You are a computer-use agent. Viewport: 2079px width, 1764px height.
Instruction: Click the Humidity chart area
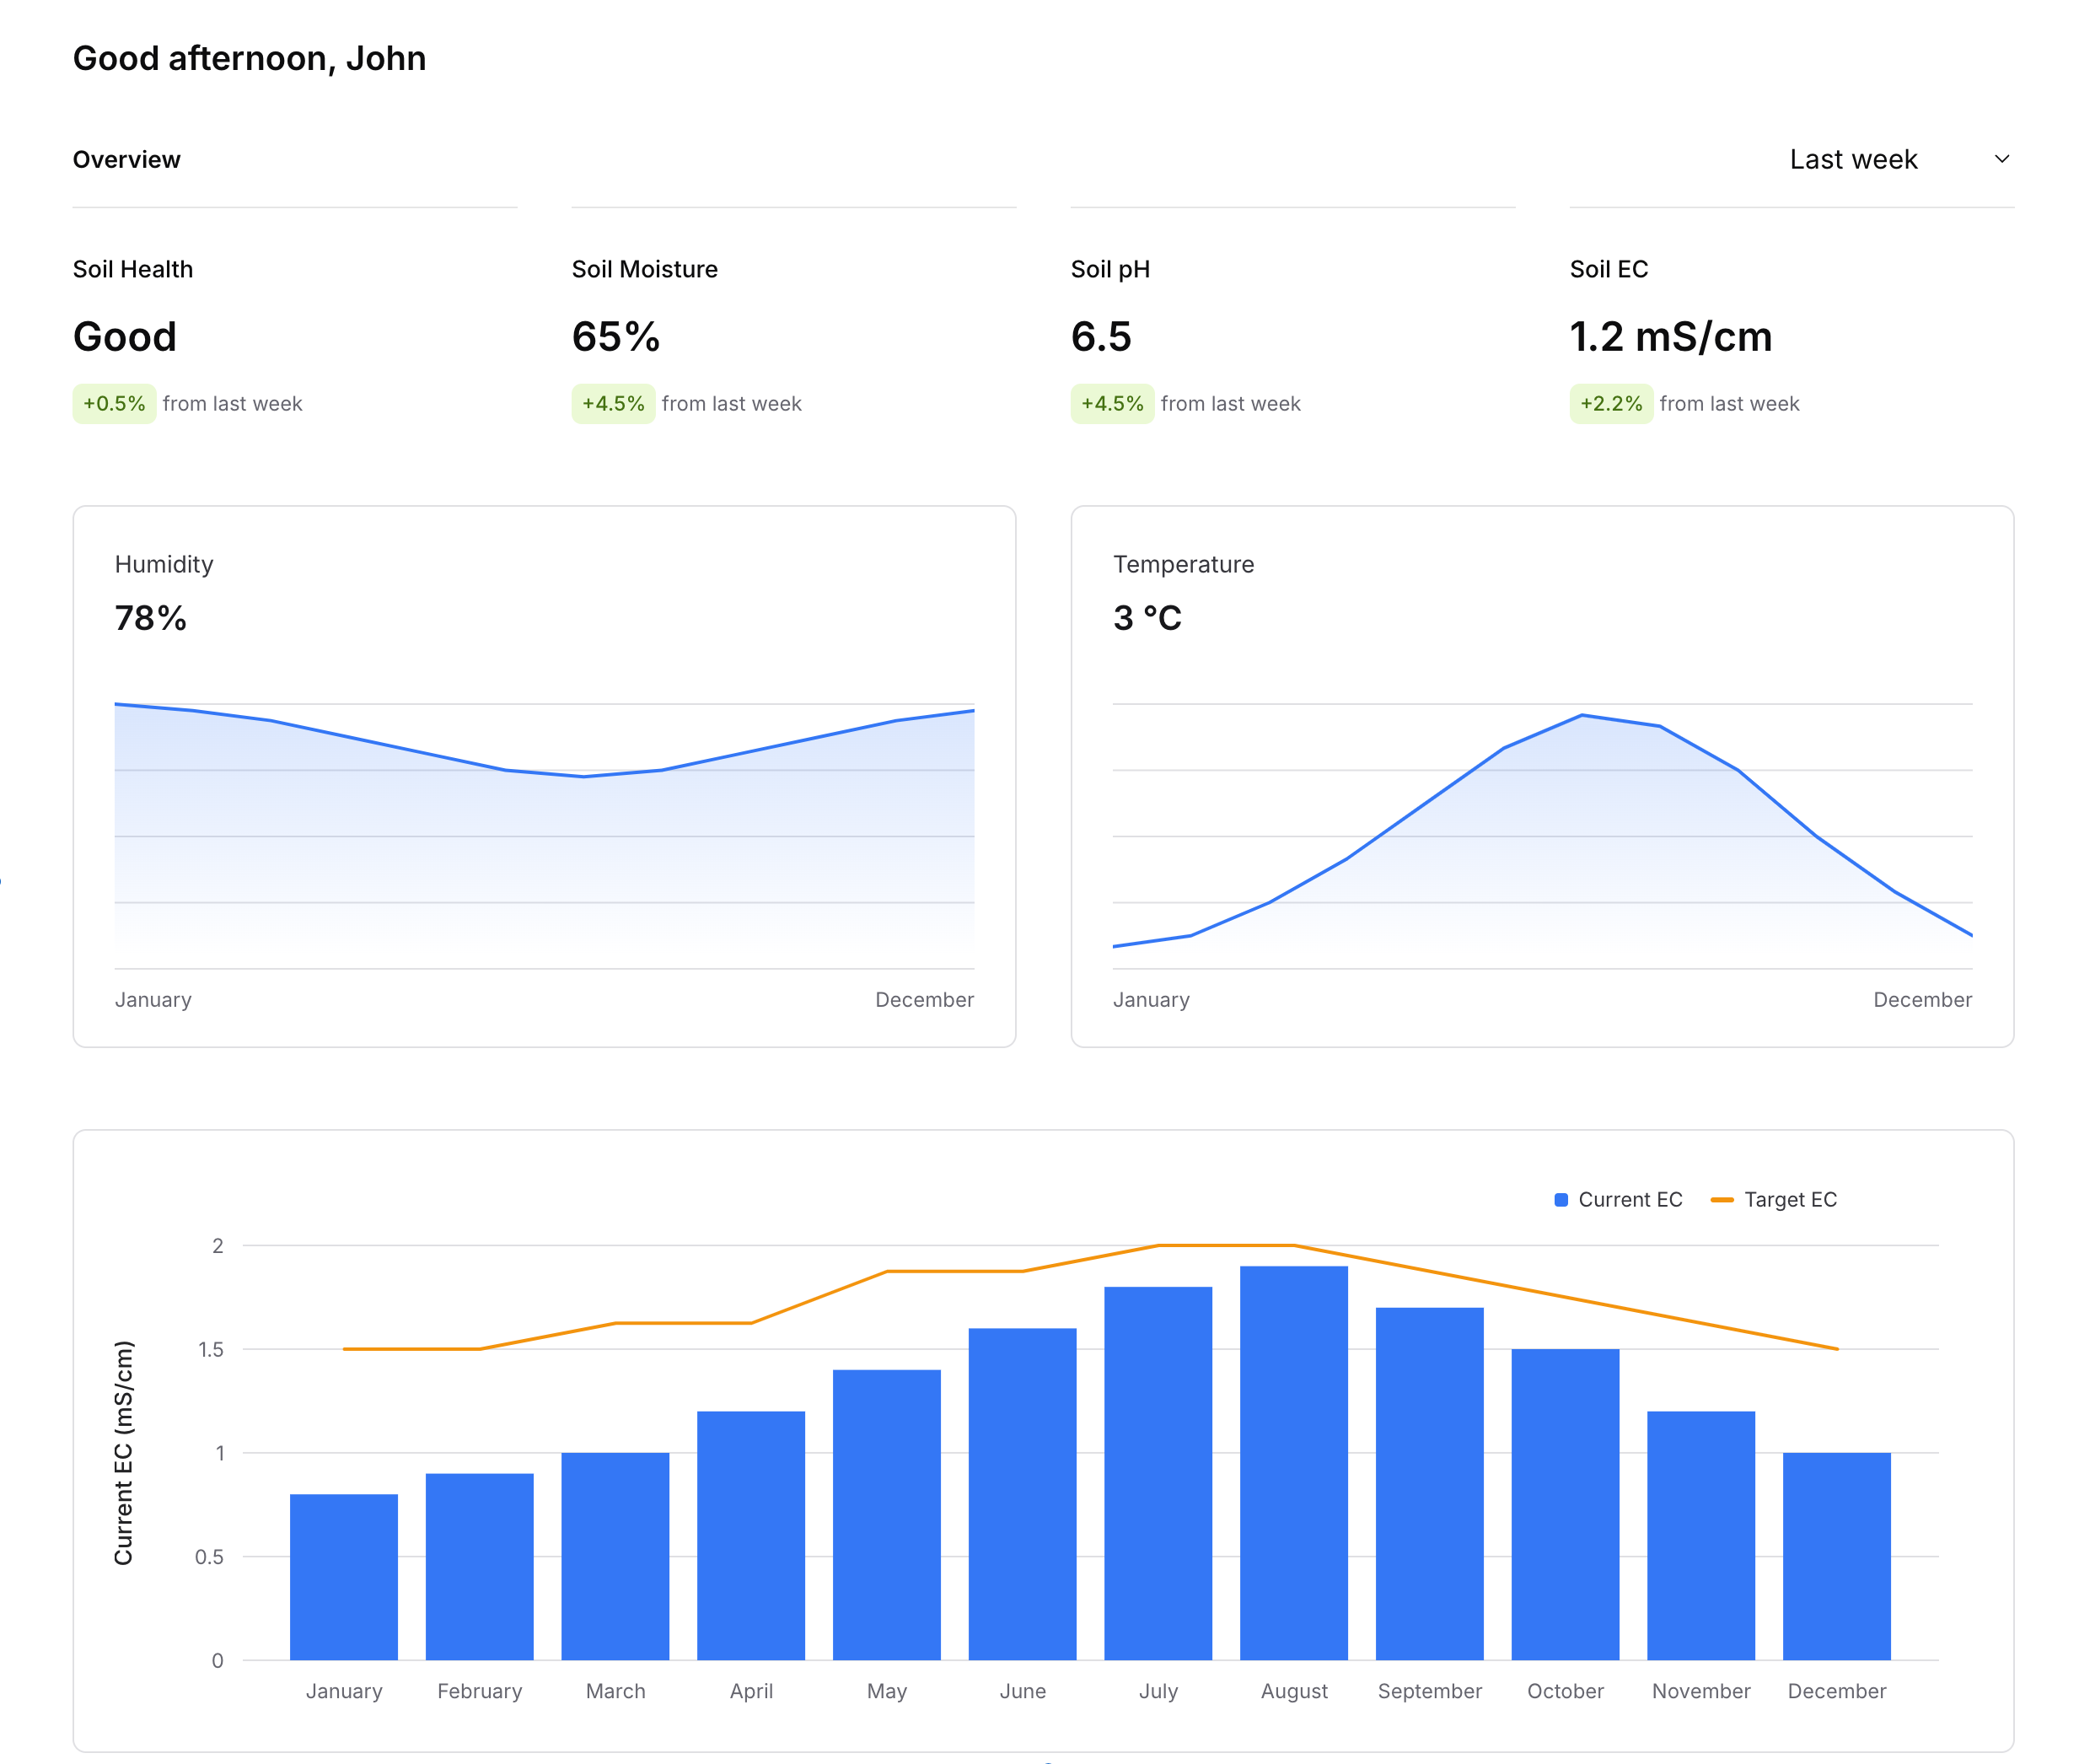544,850
